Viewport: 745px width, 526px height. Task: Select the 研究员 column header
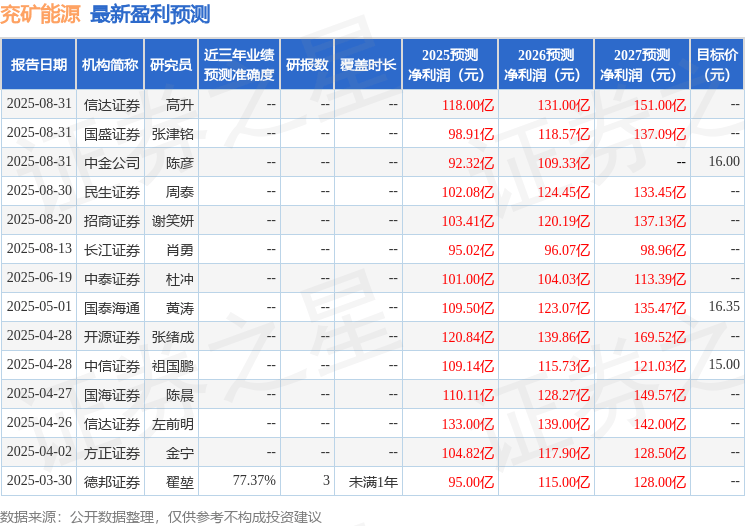click(171, 65)
